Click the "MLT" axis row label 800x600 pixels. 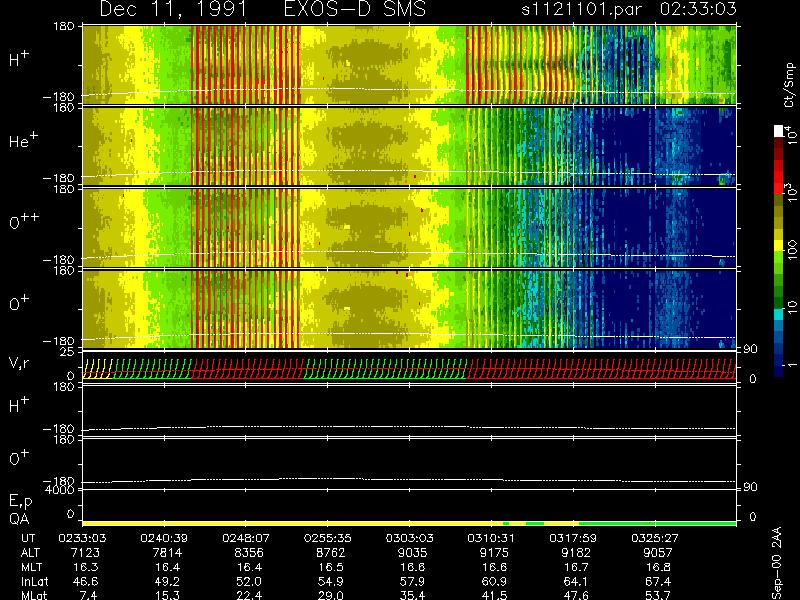tap(31, 567)
